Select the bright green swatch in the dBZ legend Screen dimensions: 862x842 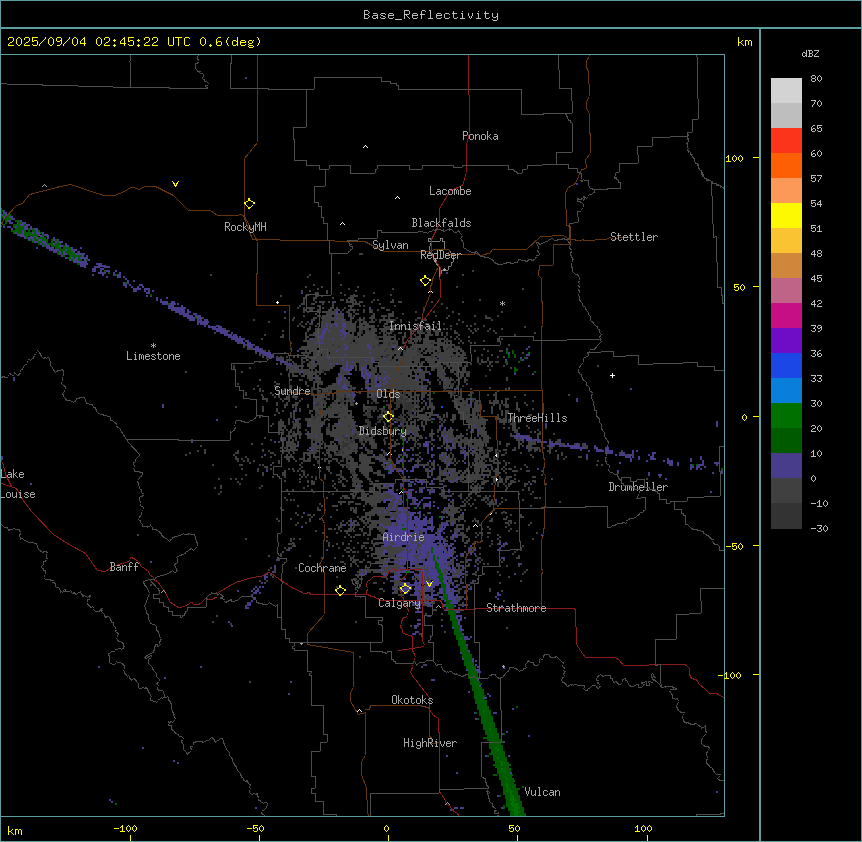[786, 416]
